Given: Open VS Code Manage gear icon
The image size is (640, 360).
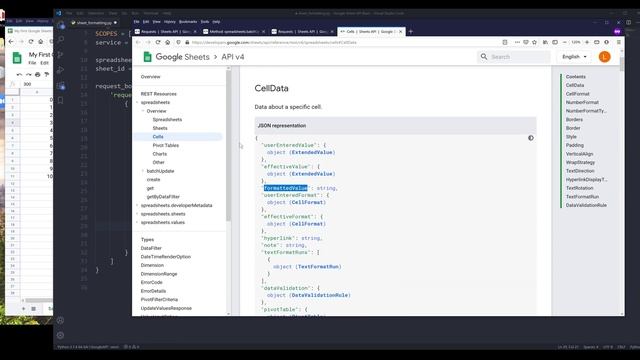Looking at the screenshot, I should 60,335.
